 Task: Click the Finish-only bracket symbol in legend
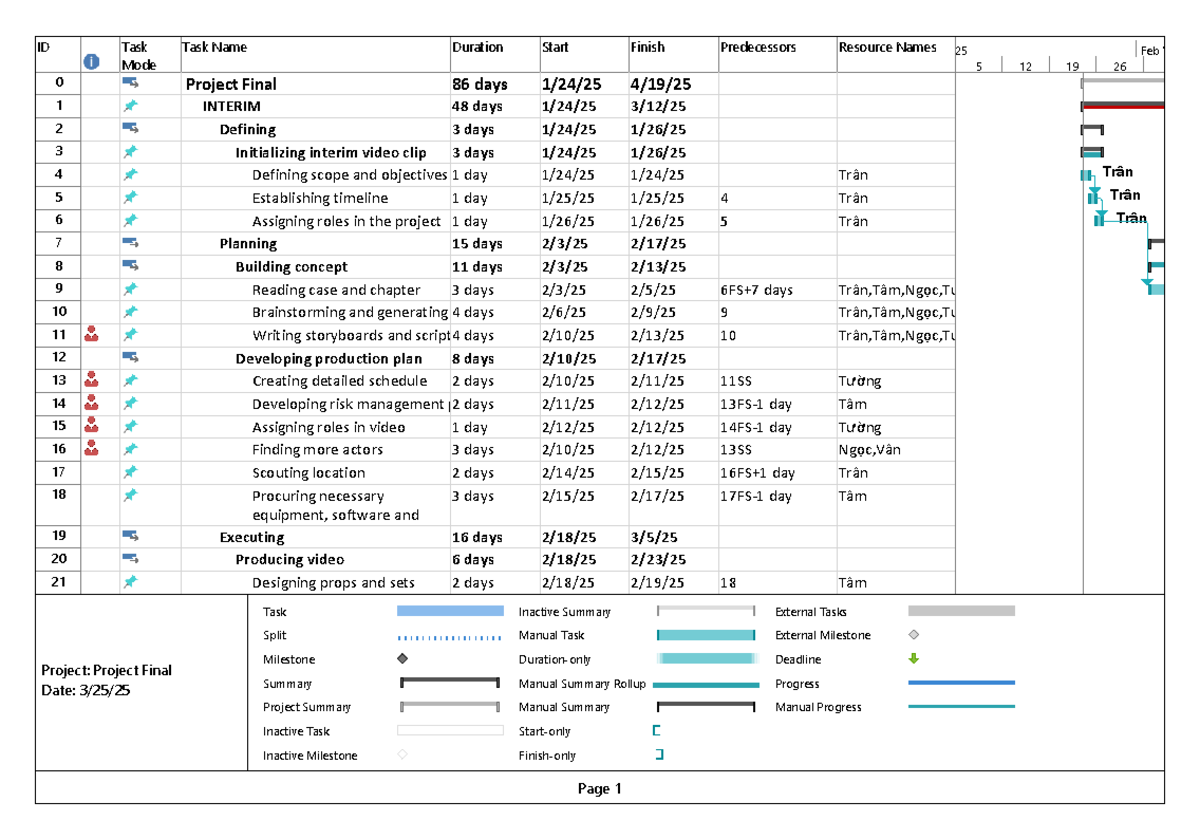coord(659,756)
